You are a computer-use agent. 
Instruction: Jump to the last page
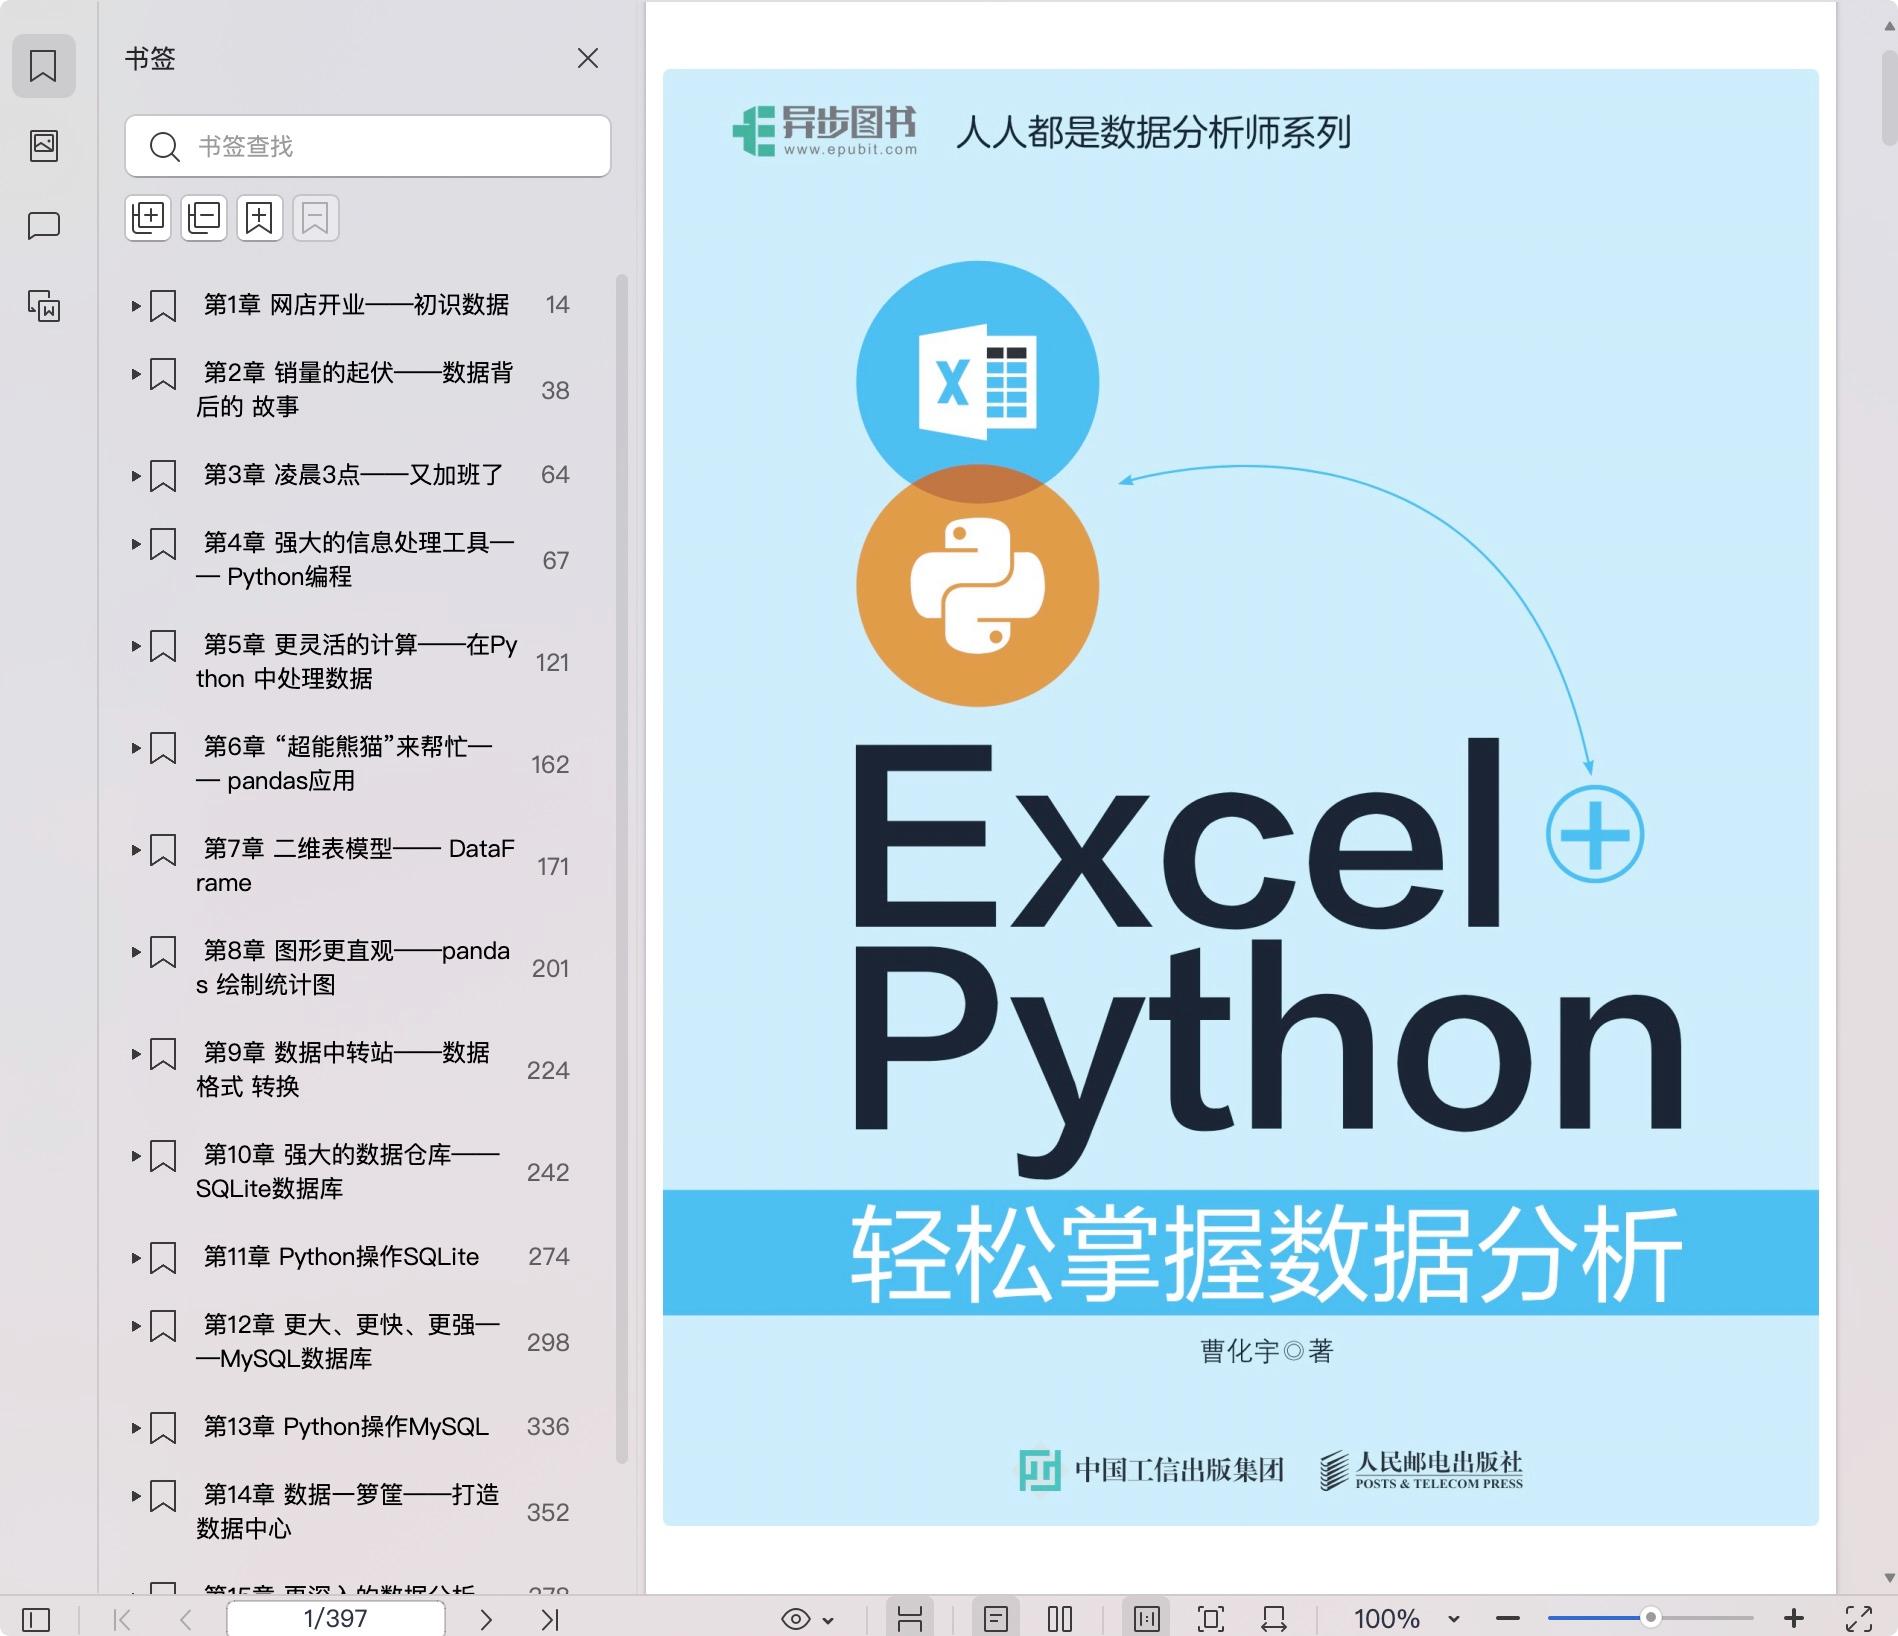[550, 1619]
